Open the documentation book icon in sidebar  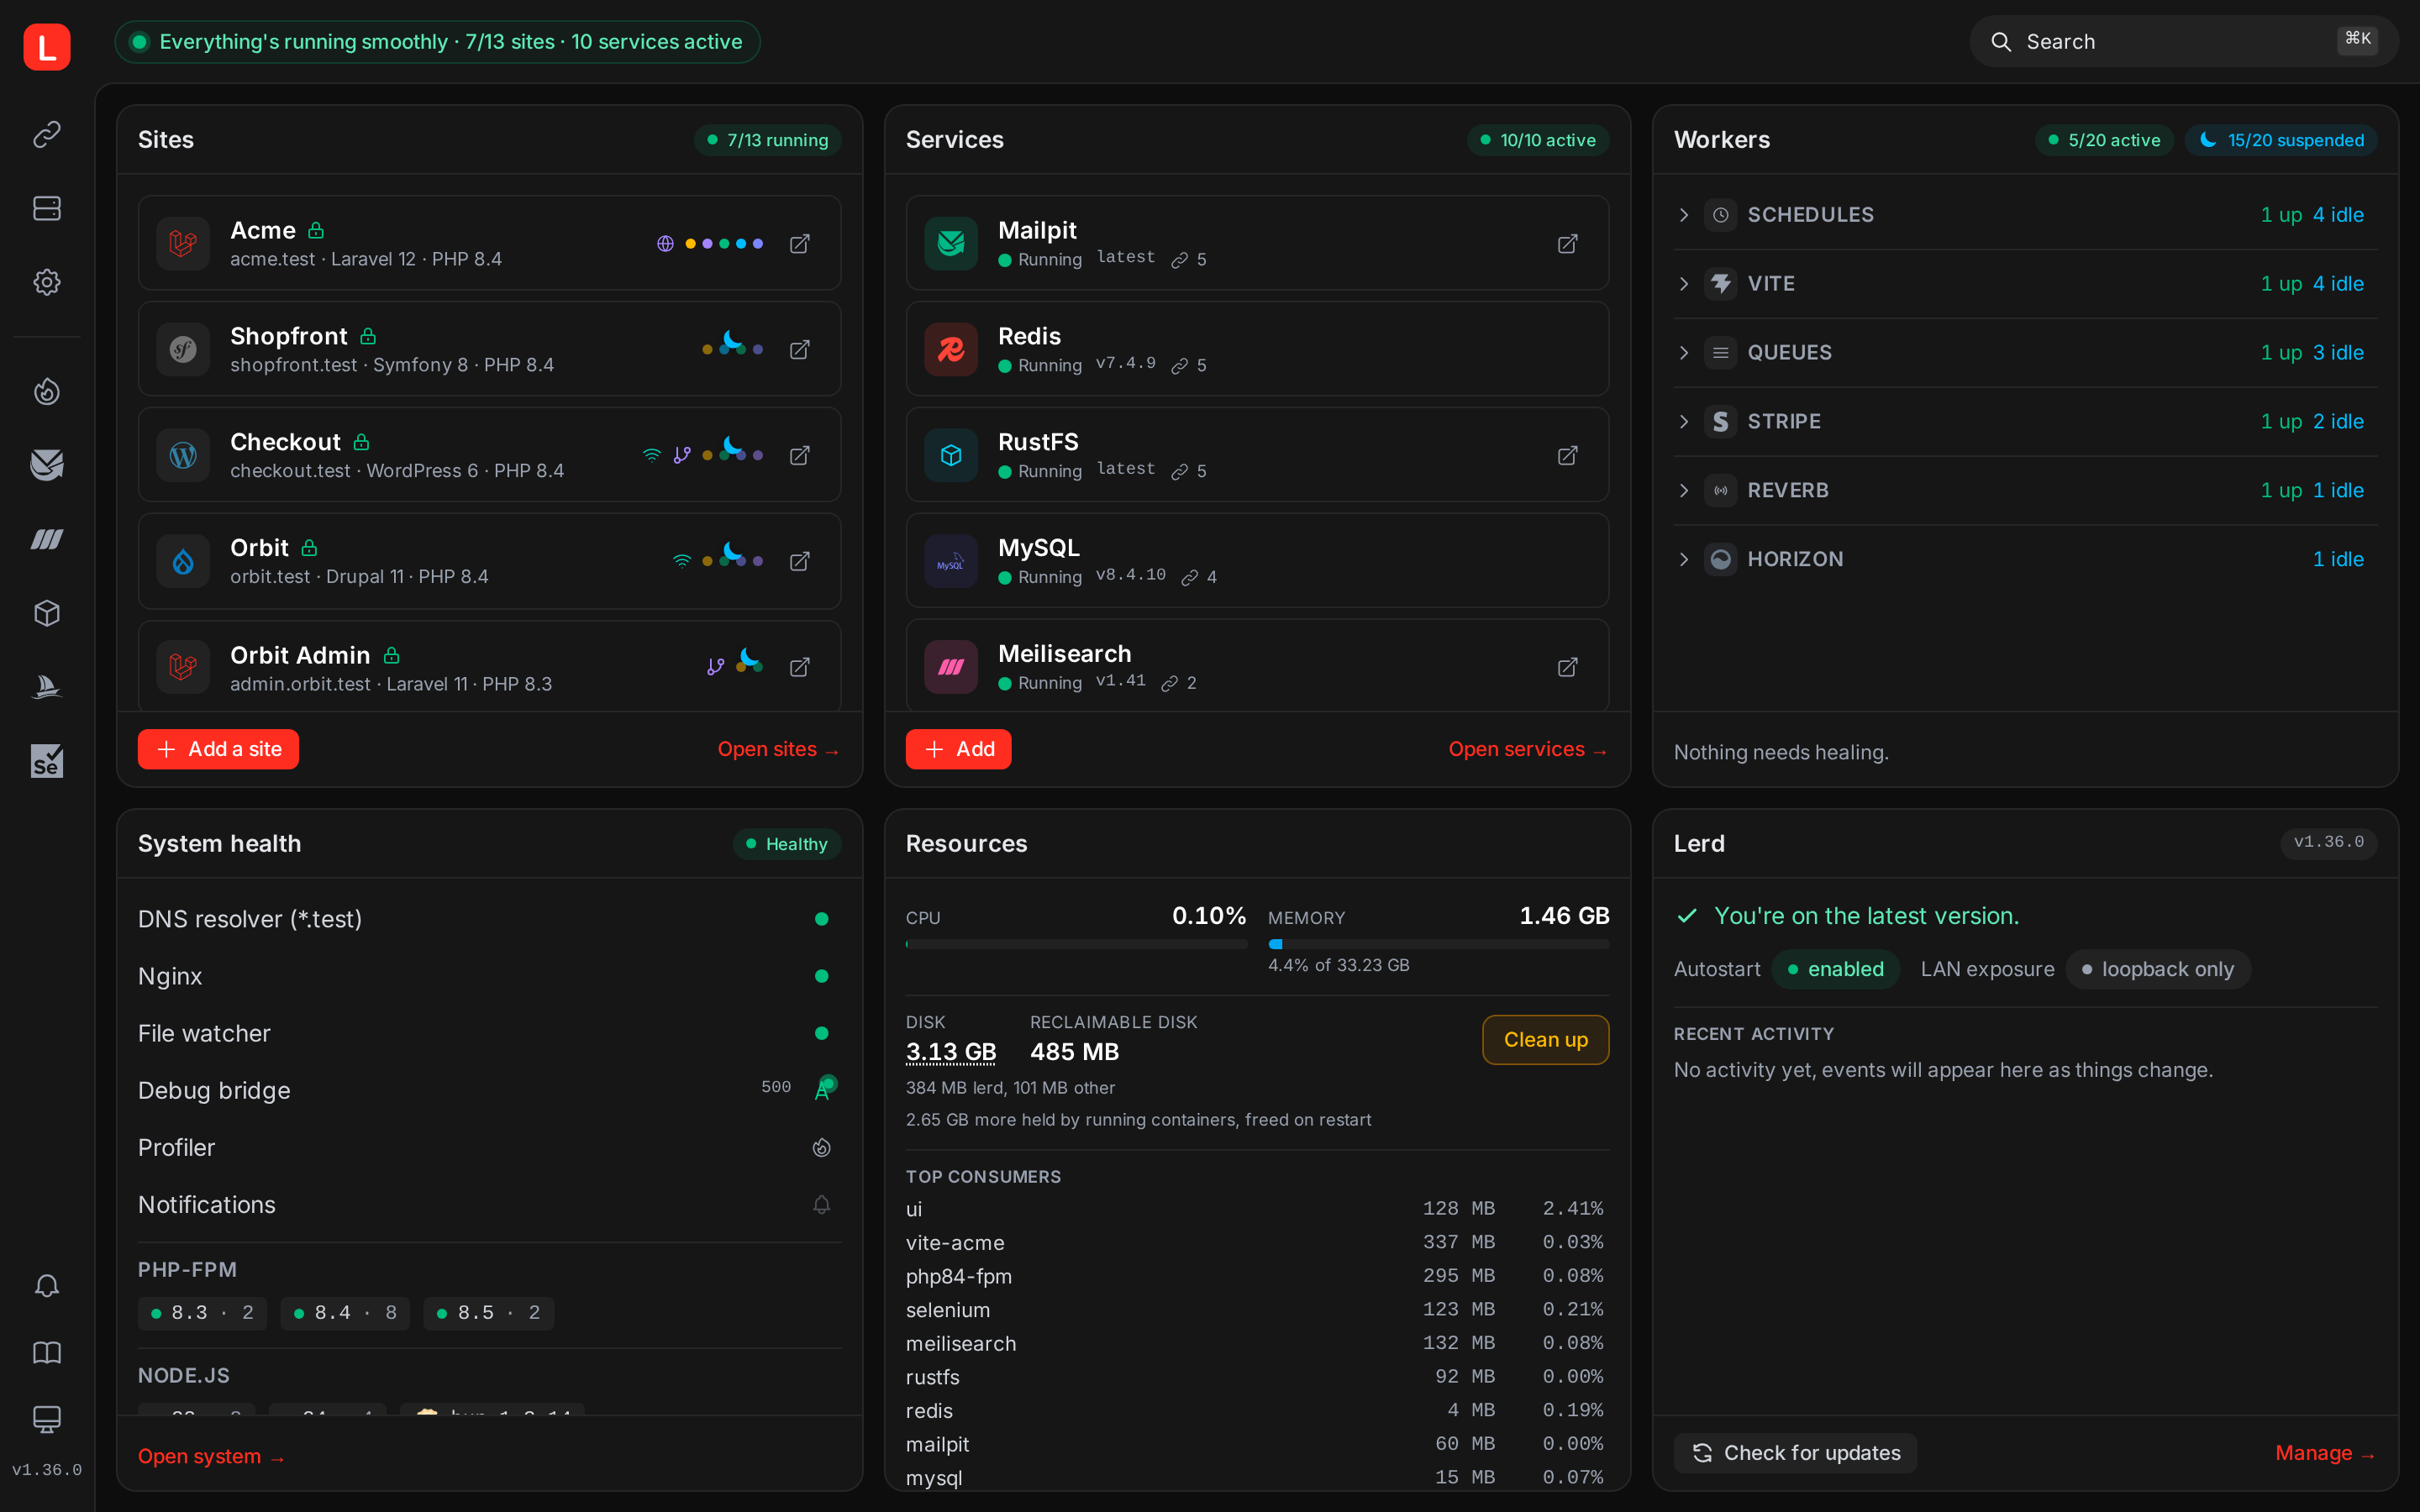pyautogui.click(x=47, y=1352)
